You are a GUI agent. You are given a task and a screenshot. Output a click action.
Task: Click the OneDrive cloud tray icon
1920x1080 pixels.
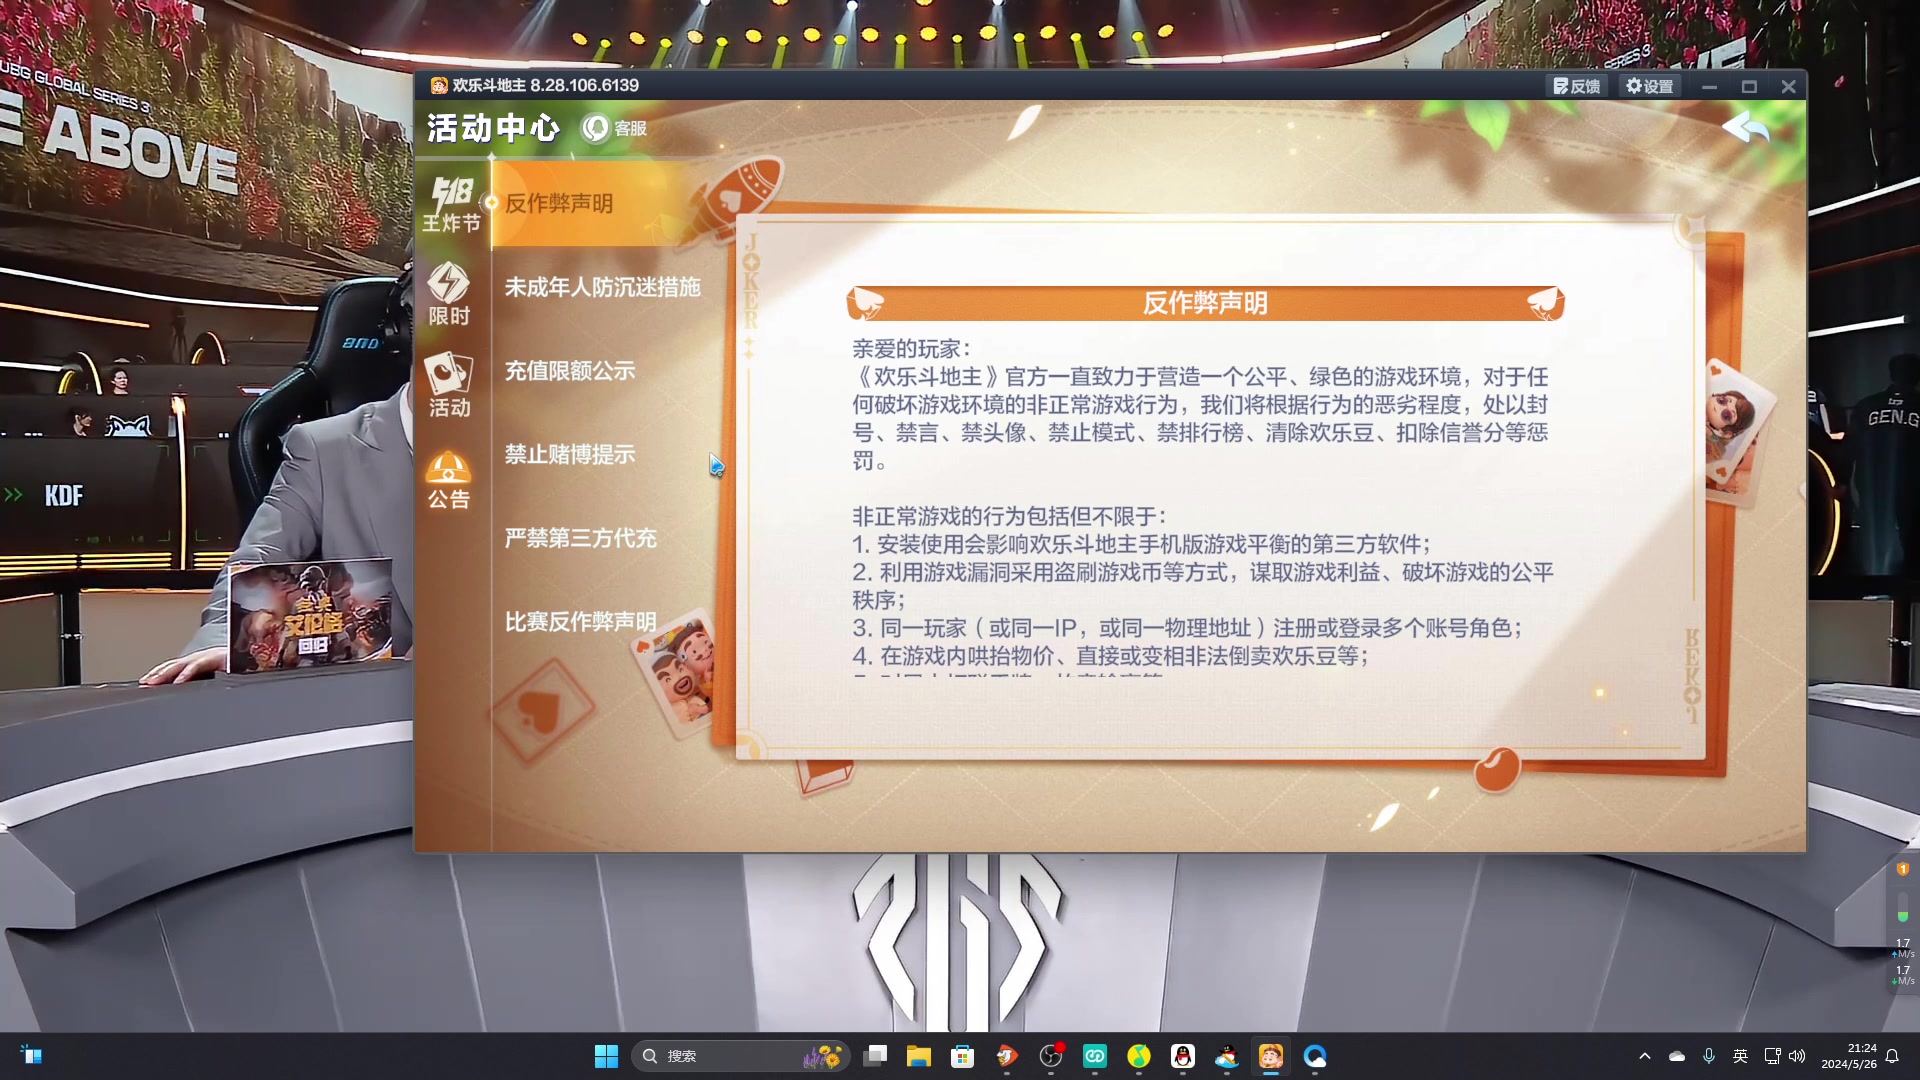click(1677, 1056)
